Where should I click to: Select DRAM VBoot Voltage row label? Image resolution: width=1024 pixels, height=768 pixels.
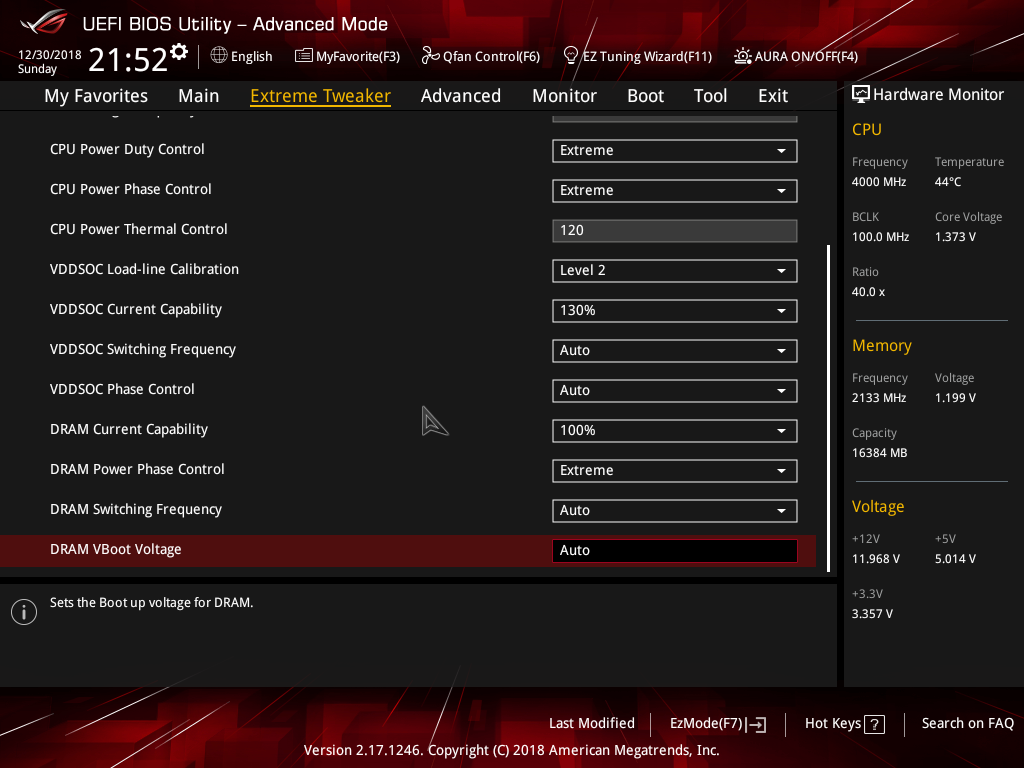116,550
